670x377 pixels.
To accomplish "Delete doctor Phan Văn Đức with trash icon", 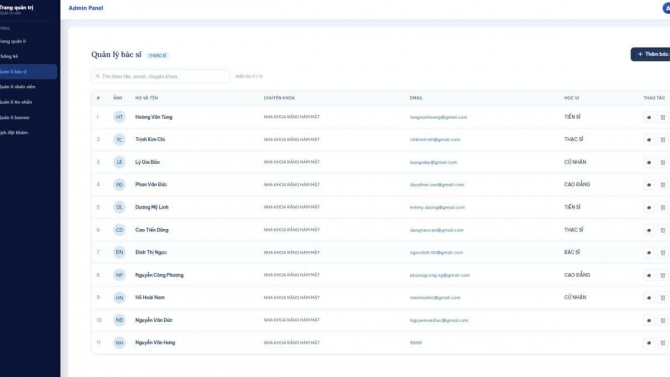I will (663, 185).
